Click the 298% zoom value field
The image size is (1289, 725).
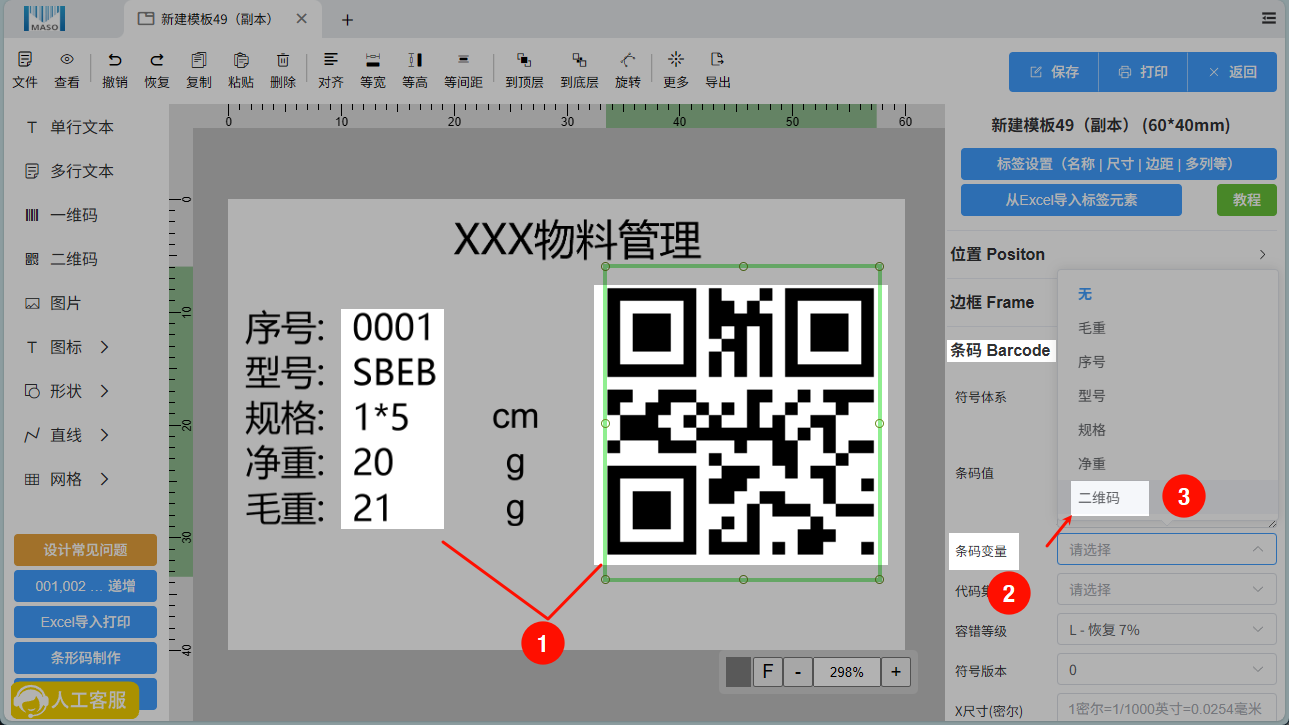point(846,672)
